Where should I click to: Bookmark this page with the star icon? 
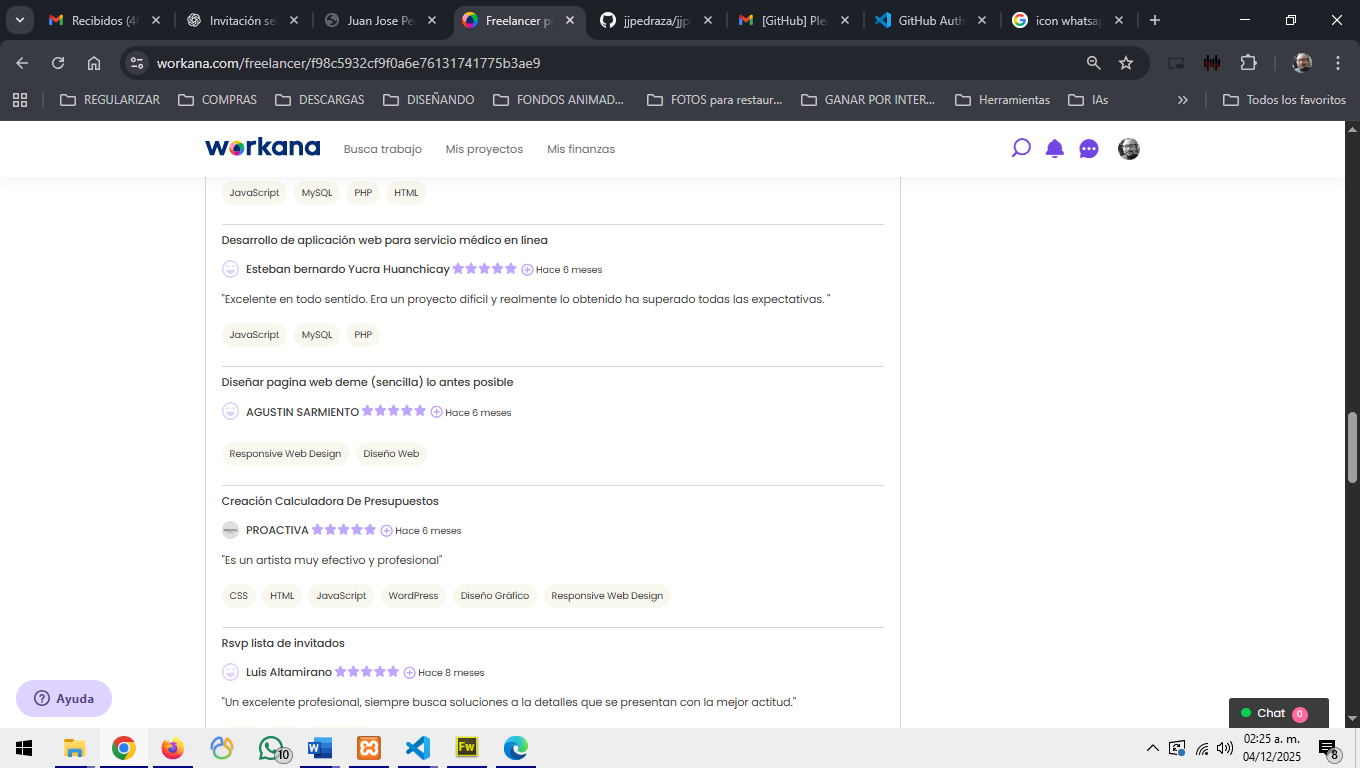pyautogui.click(x=1126, y=63)
